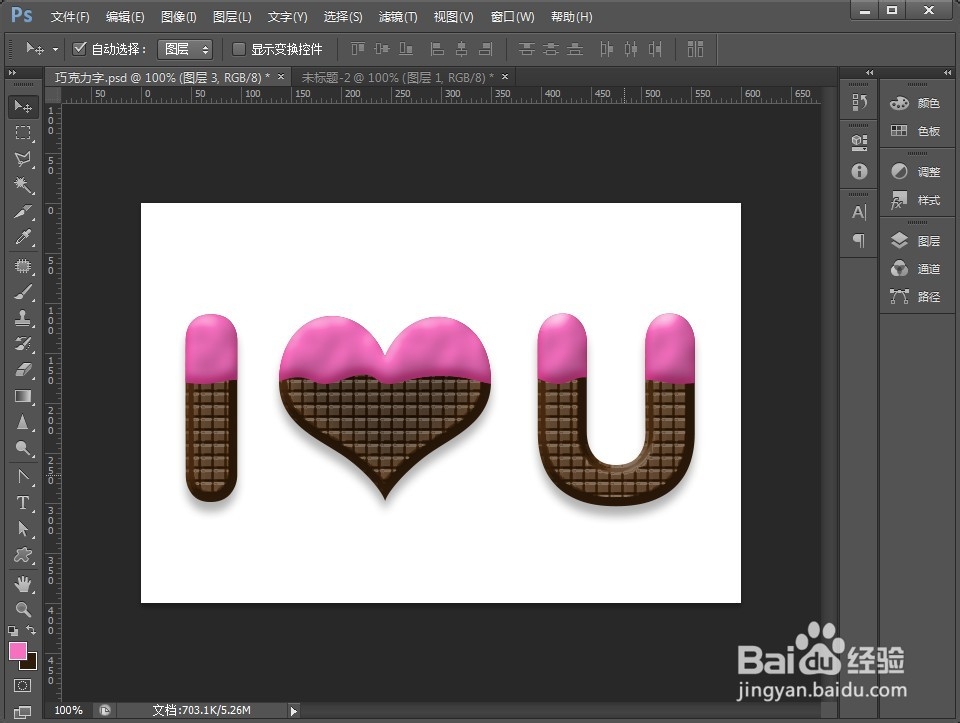Image resolution: width=960 pixels, height=723 pixels.
Task: Open status bar info flyout arrow
Action: point(293,711)
